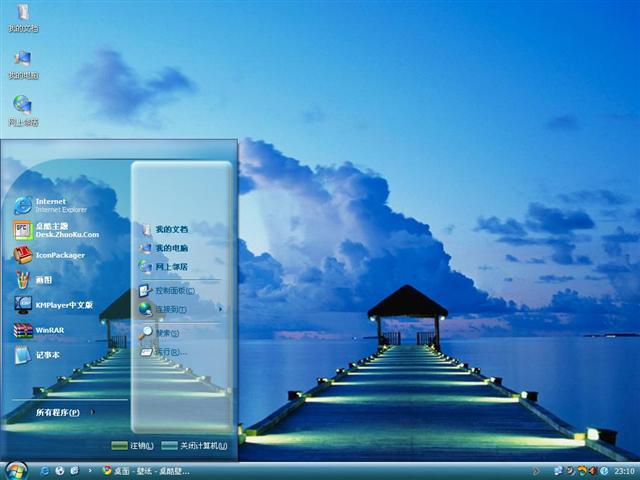Image resolution: width=640 pixels, height=480 pixels.
Task: Open 桌酷主题 Desk.ZhuoKu.Com in Start menu
Action: tap(57, 230)
